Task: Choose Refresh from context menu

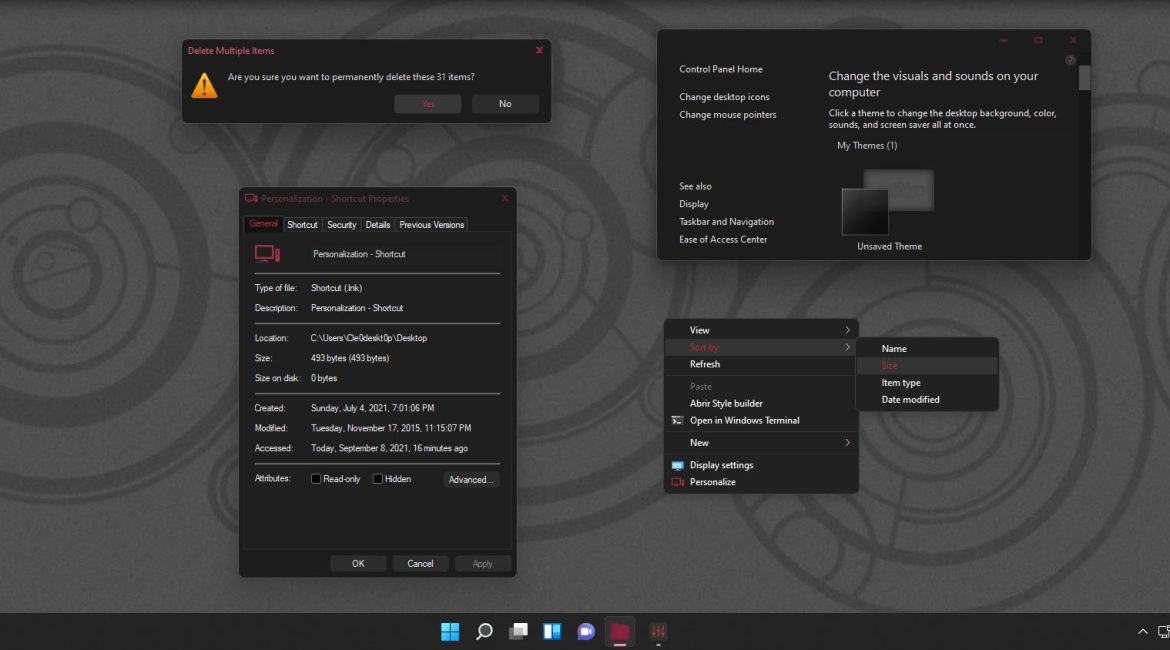Action: click(x=705, y=364)
